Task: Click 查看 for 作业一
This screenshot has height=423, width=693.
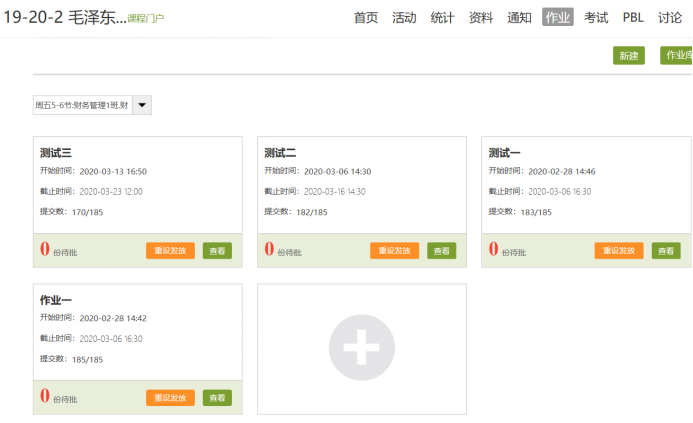Action: click(x=217, y=398)
